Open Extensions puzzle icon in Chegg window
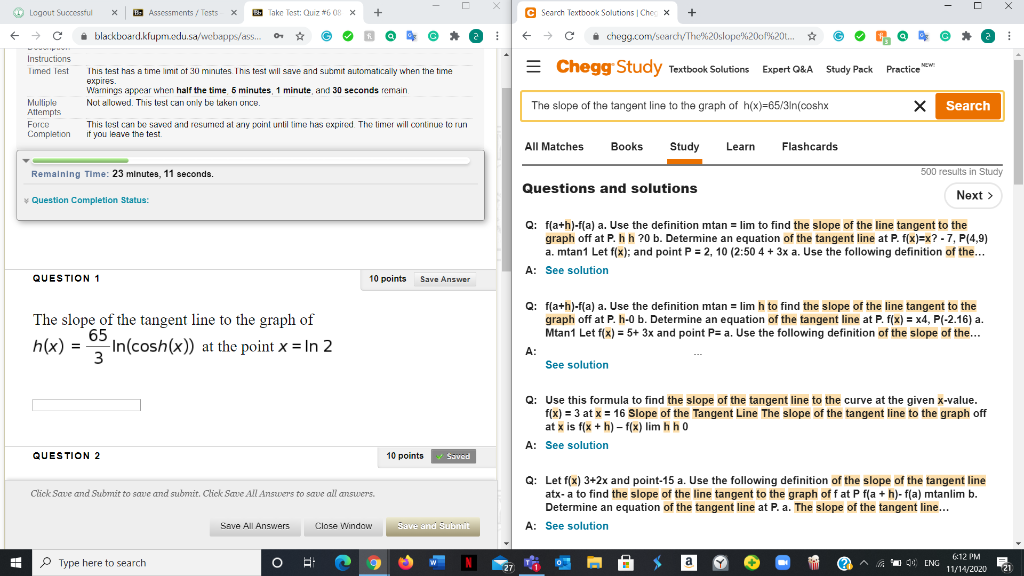1024x576 pixels. [x=967, y=36]
